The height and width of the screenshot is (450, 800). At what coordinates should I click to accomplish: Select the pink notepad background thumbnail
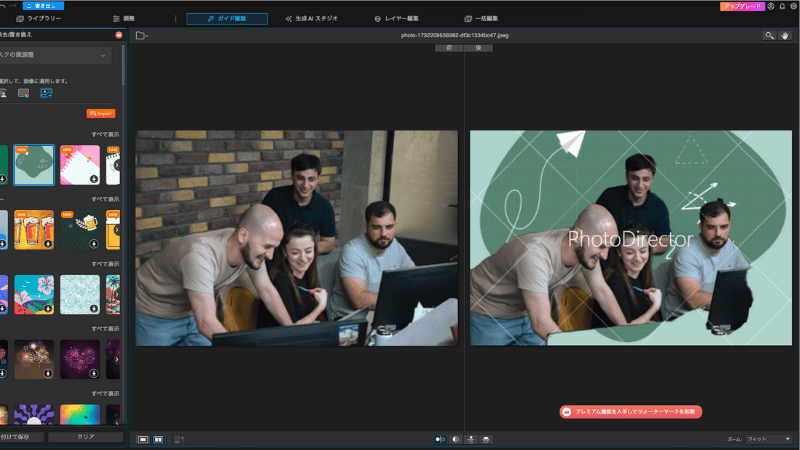[80, 165]
